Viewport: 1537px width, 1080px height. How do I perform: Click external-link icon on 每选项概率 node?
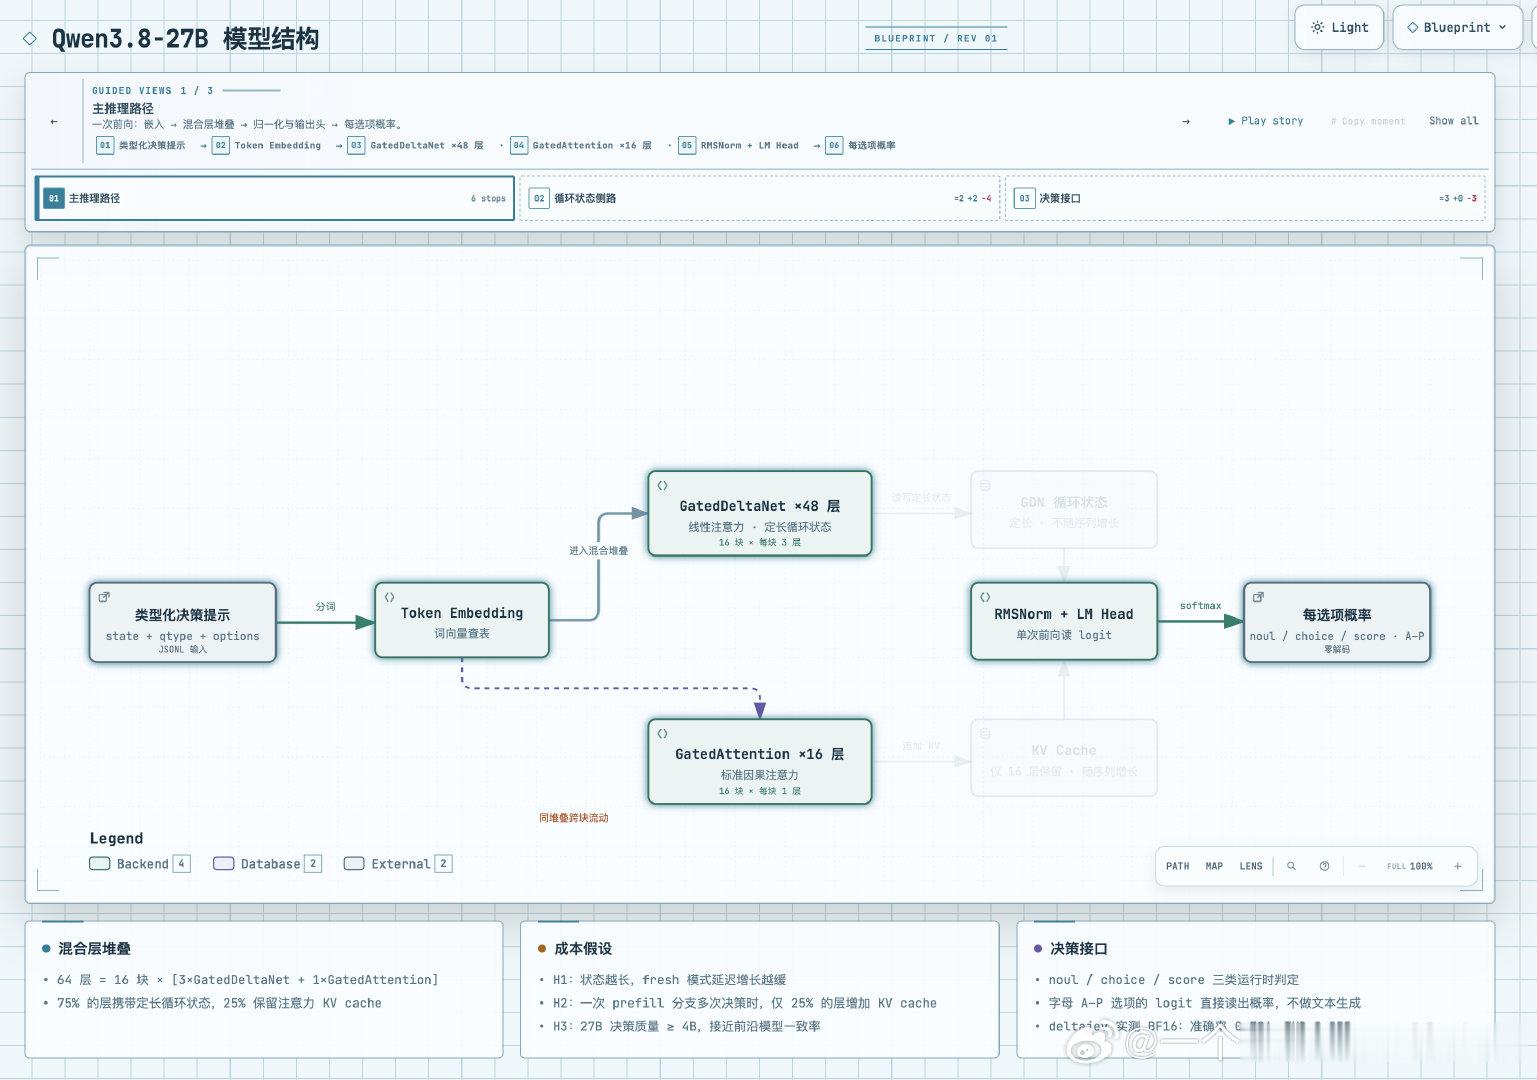click(1258, 597)
